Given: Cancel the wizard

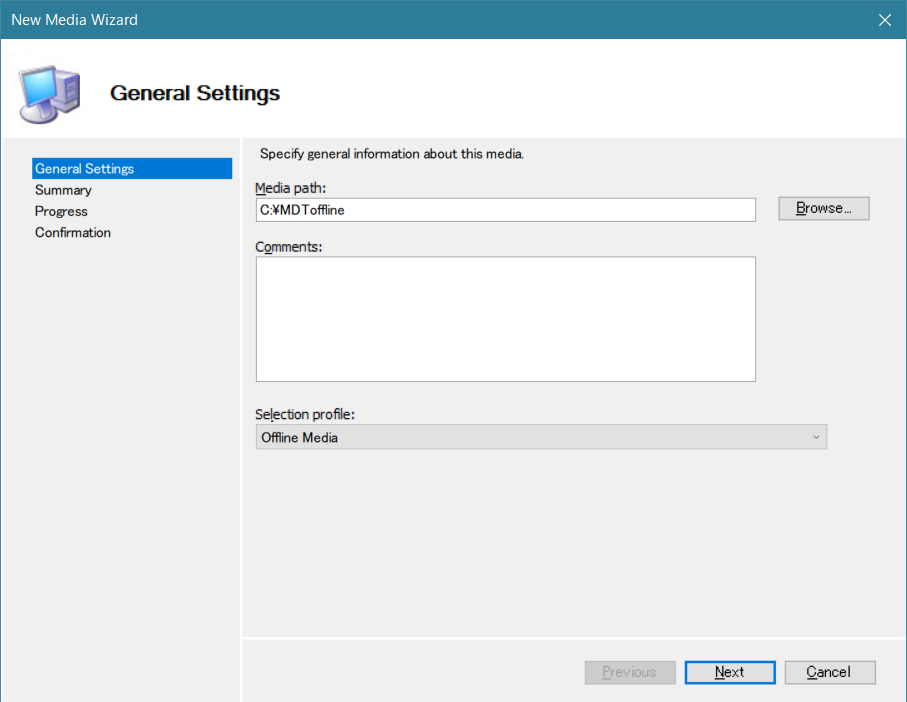Looking at the screenshot, I should click(x=829, y=672).
